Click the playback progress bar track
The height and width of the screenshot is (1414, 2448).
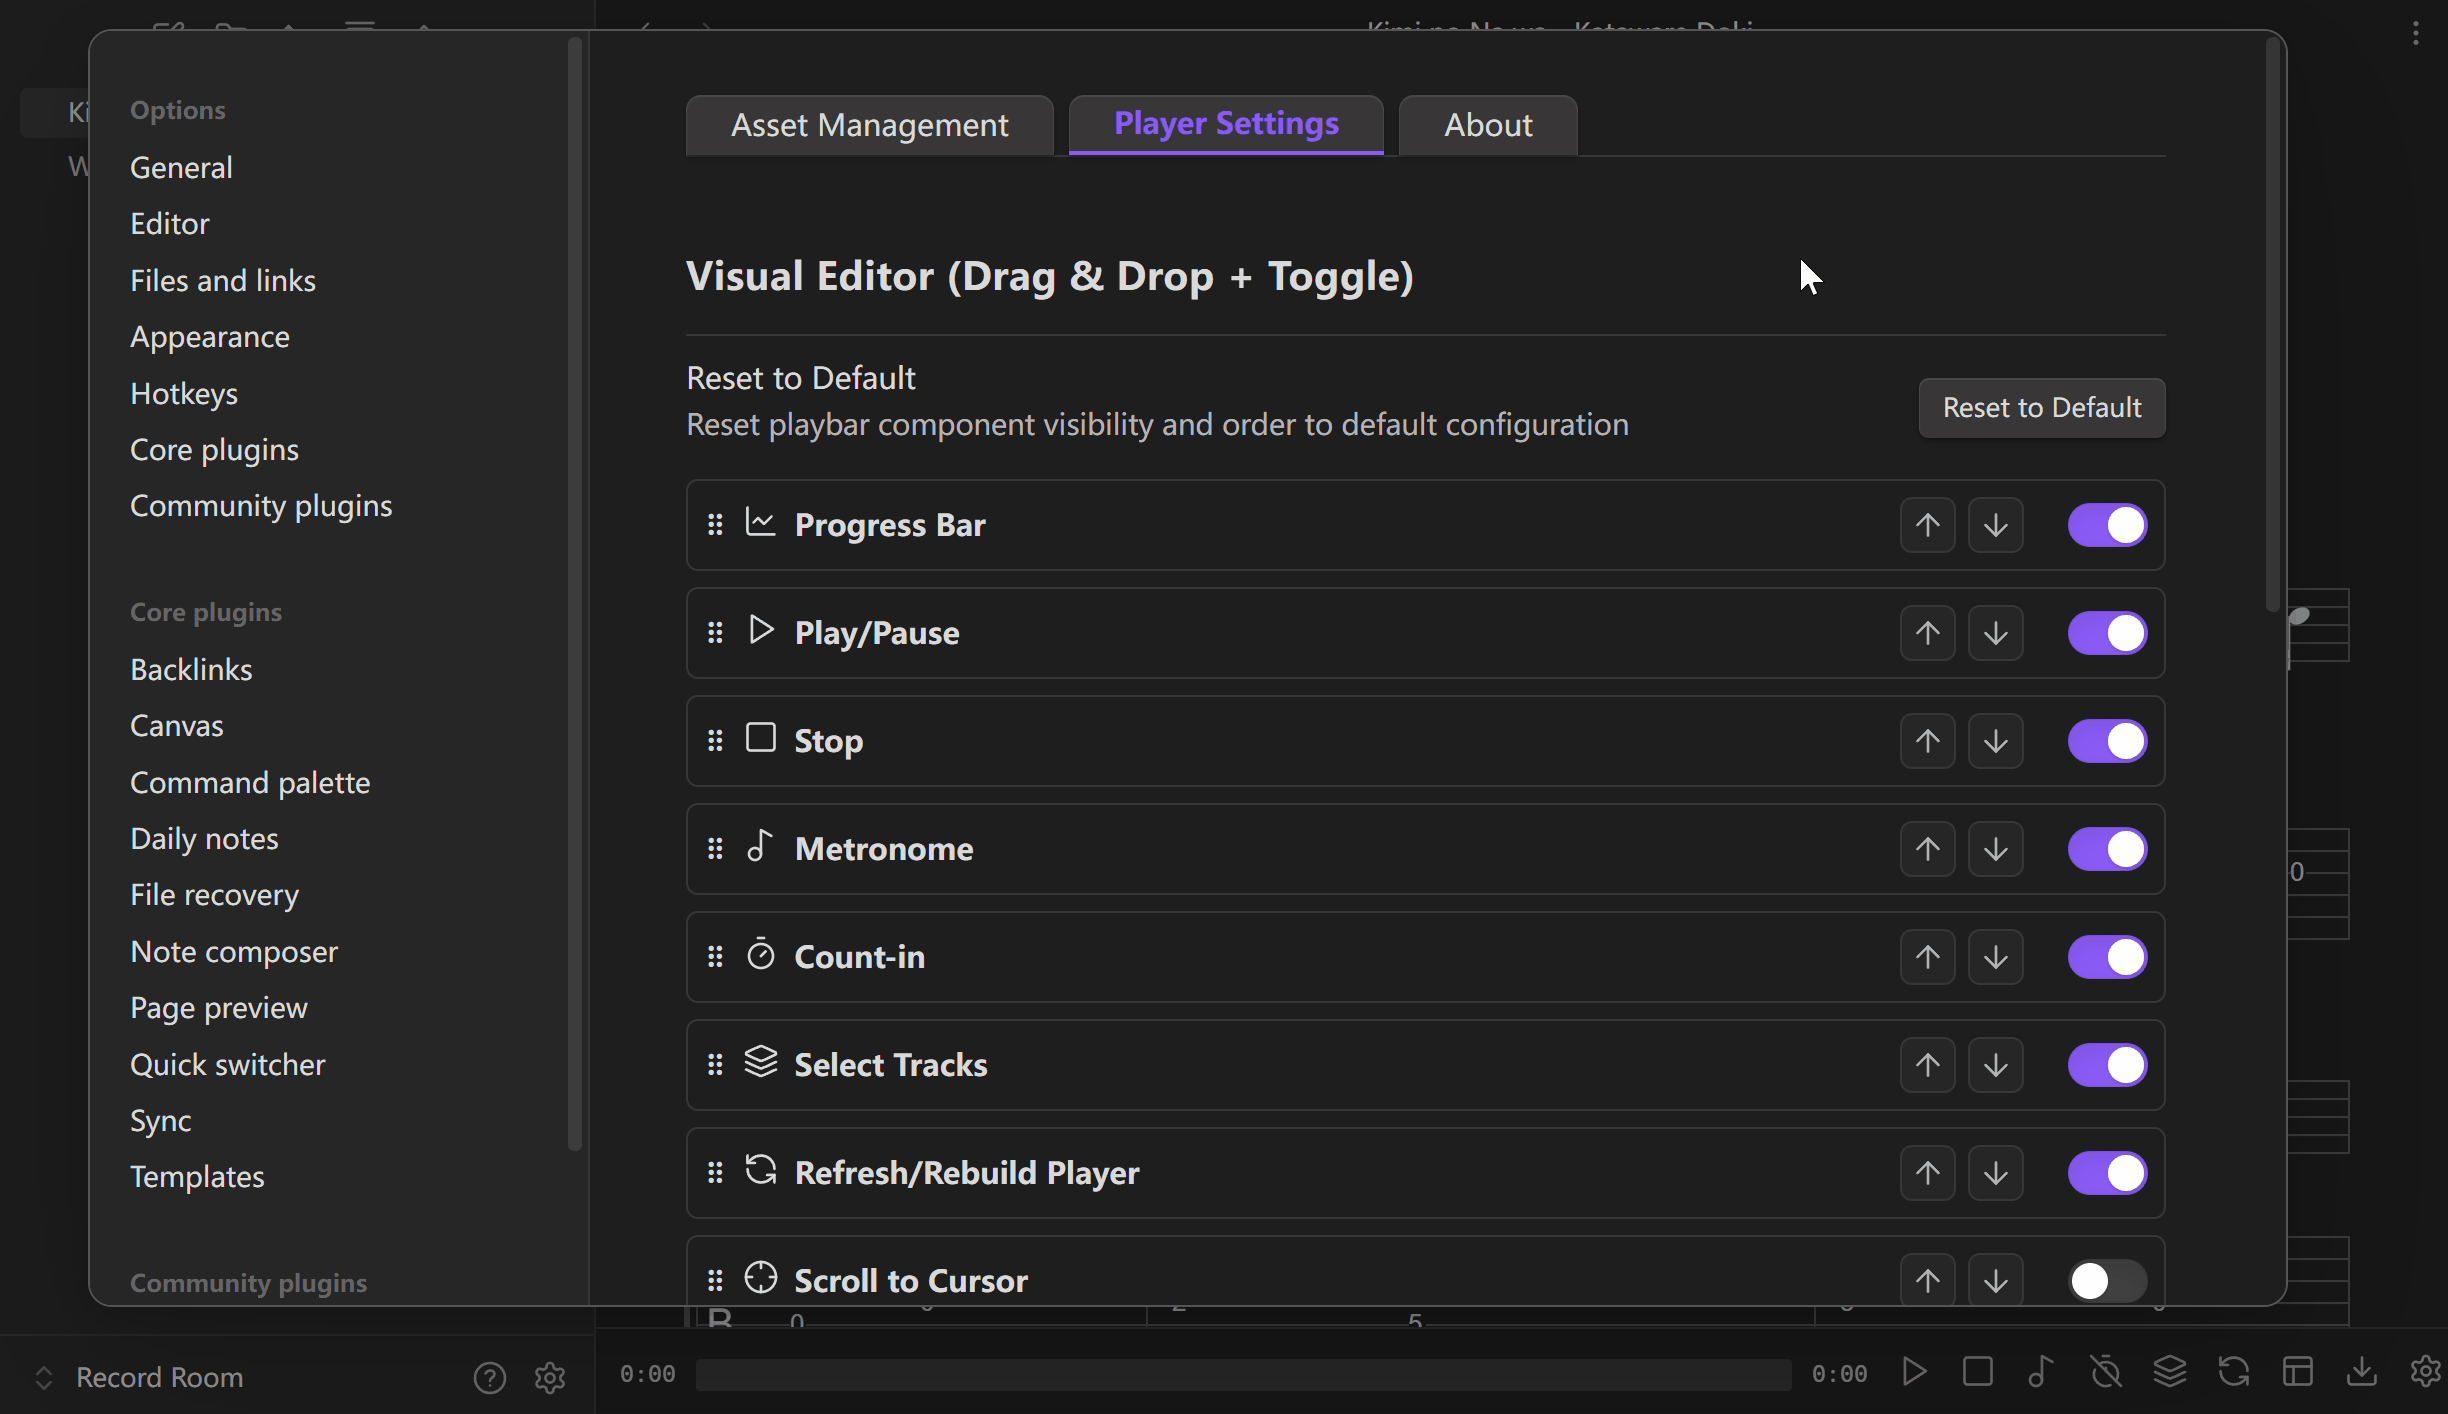[x=1243, y=1374]
